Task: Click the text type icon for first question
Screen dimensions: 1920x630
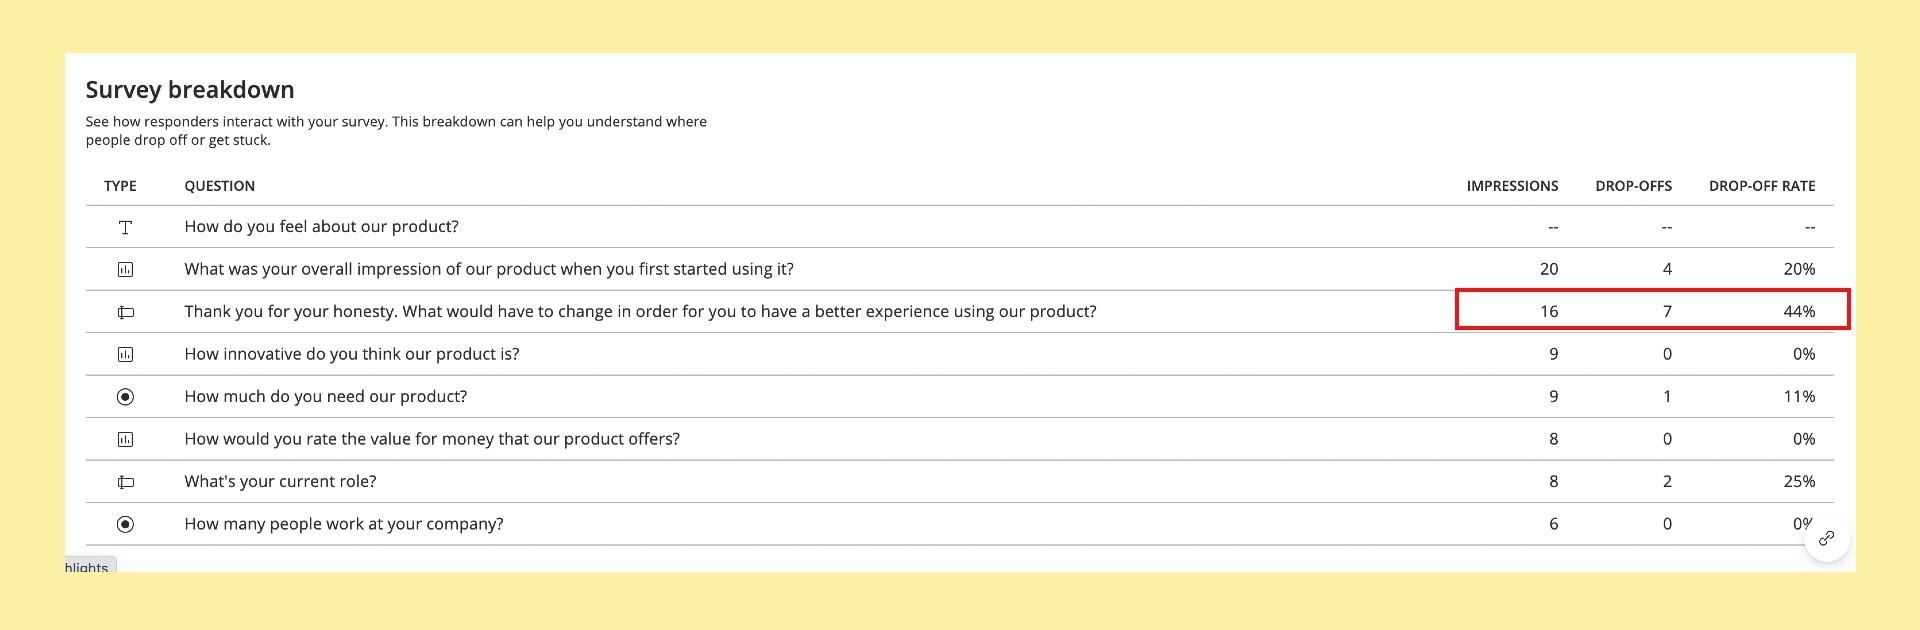Action: 125,227
